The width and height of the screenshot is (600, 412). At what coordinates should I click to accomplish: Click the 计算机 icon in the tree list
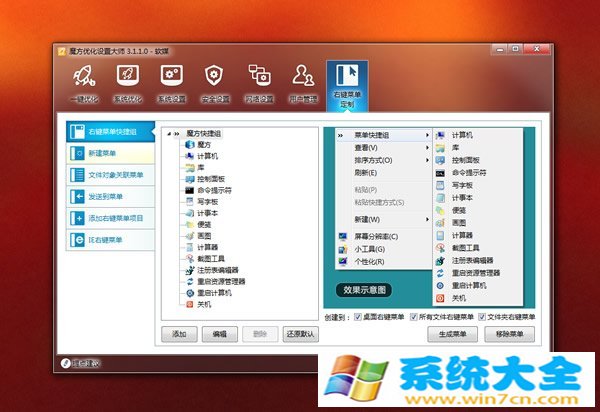(x=190, y=156)
